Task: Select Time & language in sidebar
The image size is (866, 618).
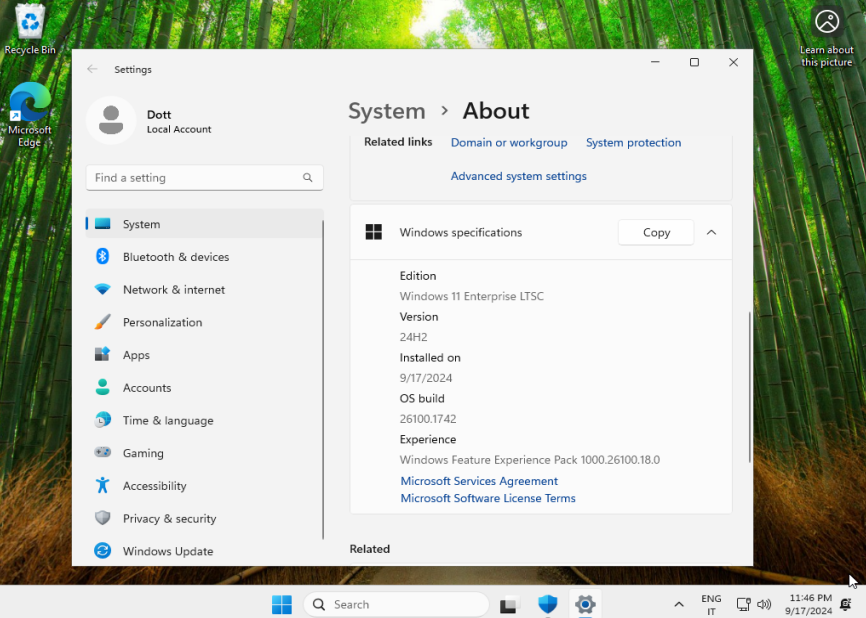Action: pyautogui.click(x=204, y=420)
